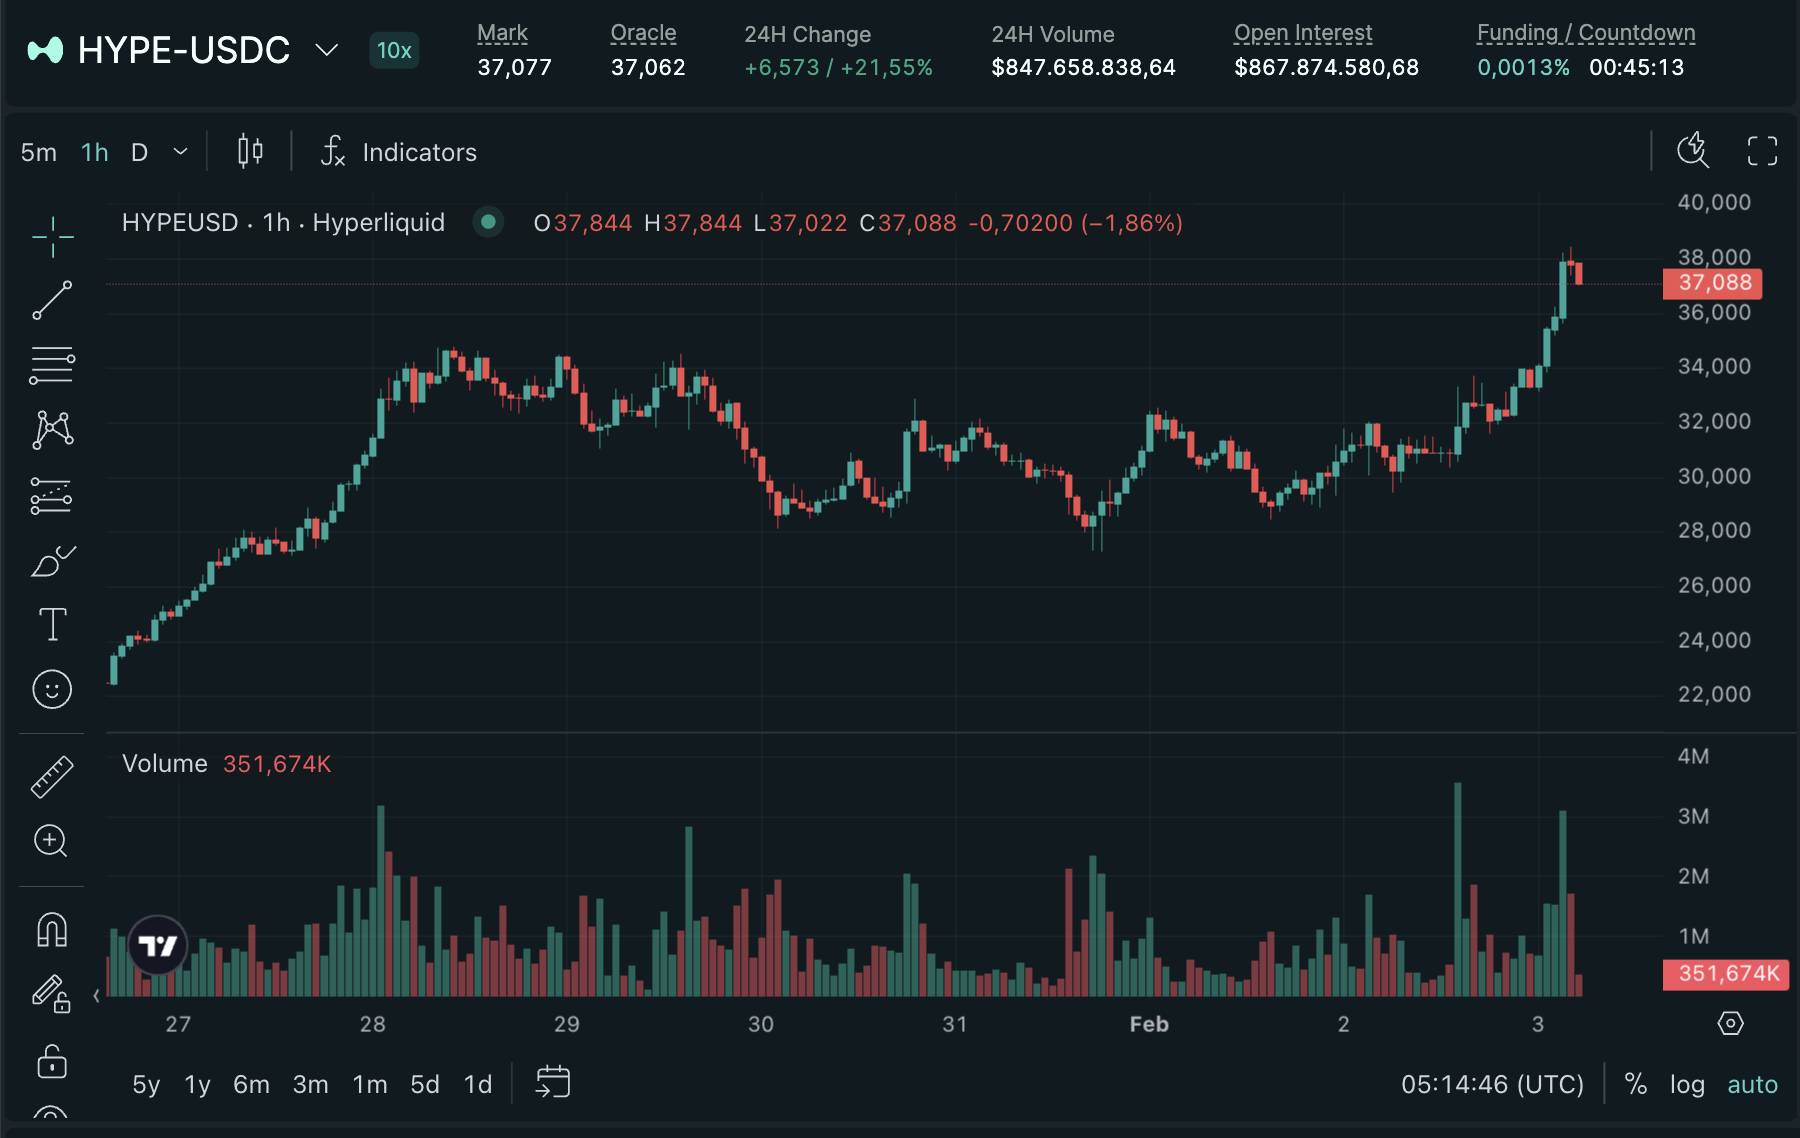Select the ruler measure tool
This screenshot has width=1800, height=1138.
(x=52, y=777)
